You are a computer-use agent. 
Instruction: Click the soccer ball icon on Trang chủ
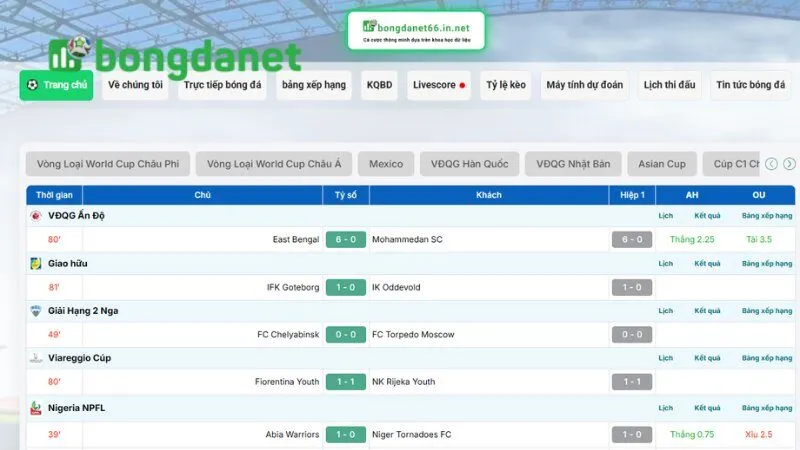[33, 85]
